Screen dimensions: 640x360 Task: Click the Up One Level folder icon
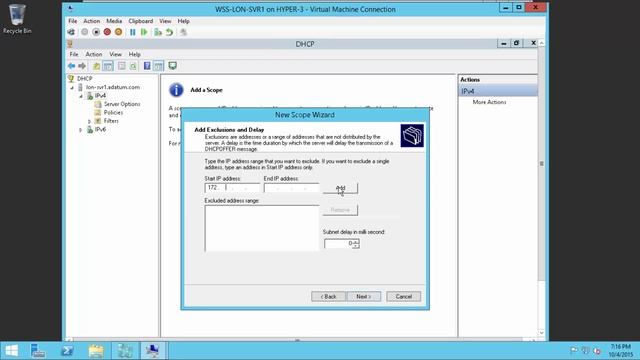click(x=96, y=66)
